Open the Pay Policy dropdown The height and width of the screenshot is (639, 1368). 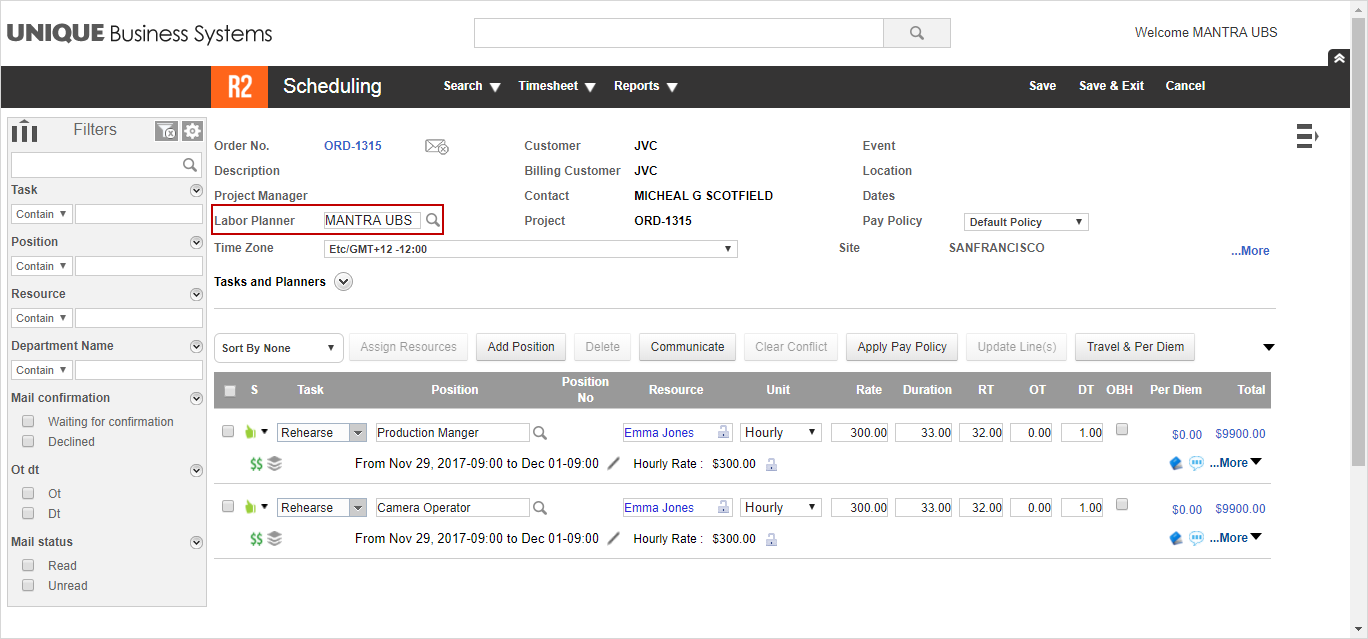(x=1026, y=222)
